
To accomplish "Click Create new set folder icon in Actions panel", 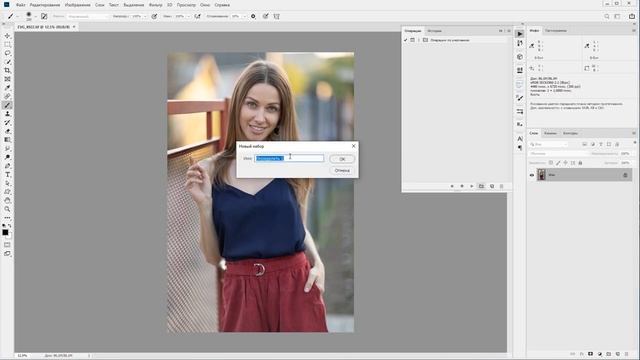I will coord(482,186).
